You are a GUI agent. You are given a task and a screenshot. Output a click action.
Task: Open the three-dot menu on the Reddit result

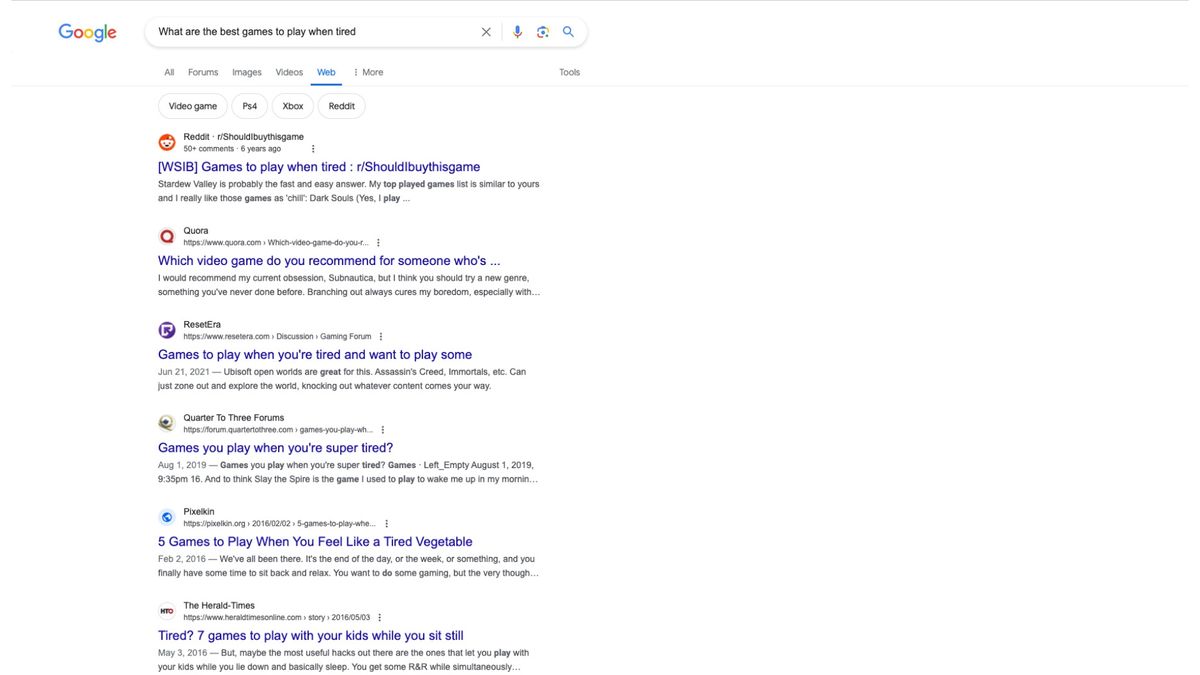[x=312, y=147]
